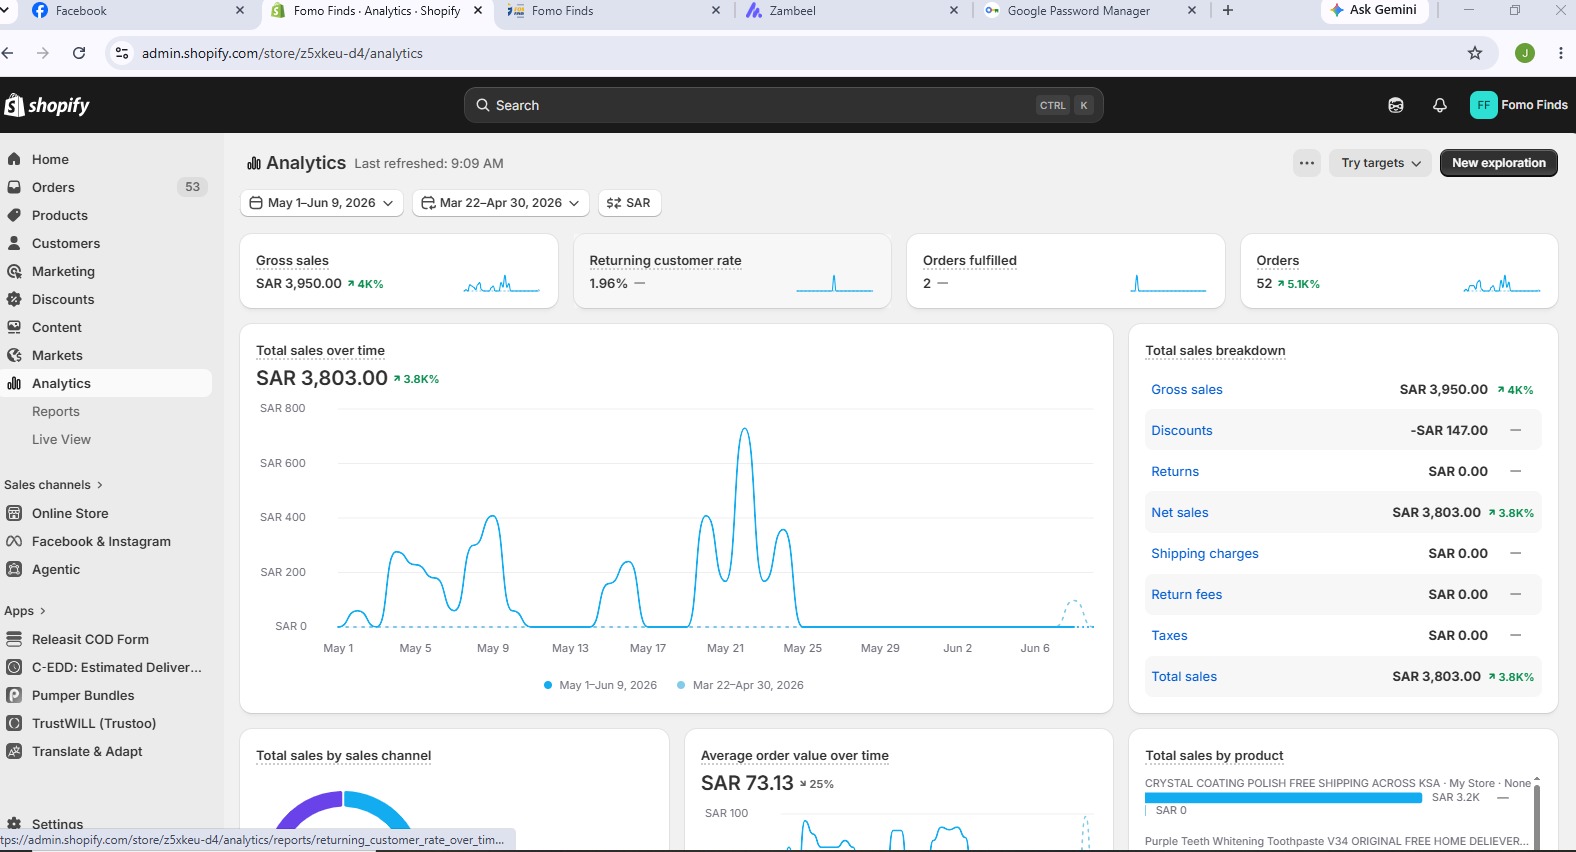Click the Analytics bar chart sidebar icon
Screen dimensions: 1576x852
(x=14, y=383)
